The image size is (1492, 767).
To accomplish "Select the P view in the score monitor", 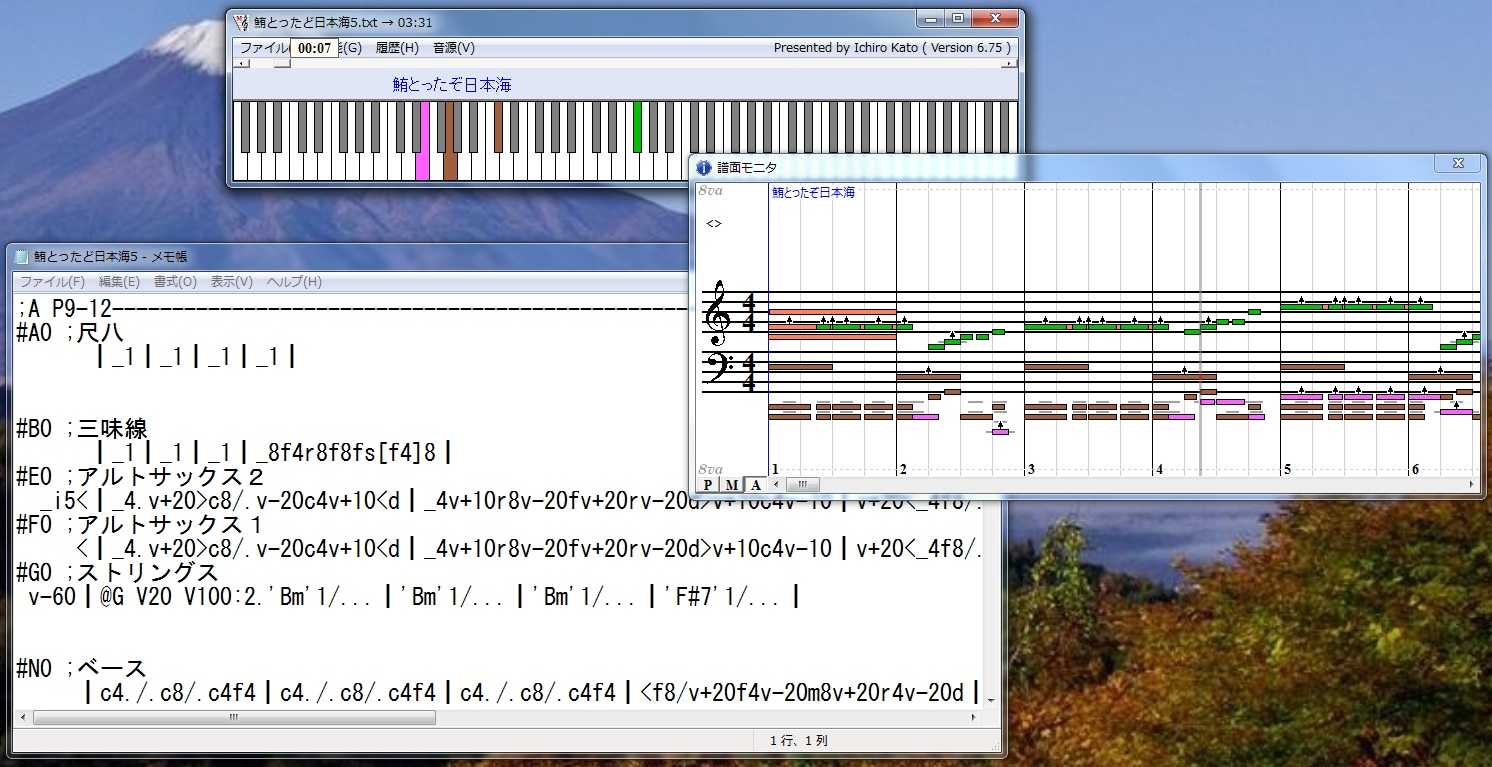I will pos(708,485).
